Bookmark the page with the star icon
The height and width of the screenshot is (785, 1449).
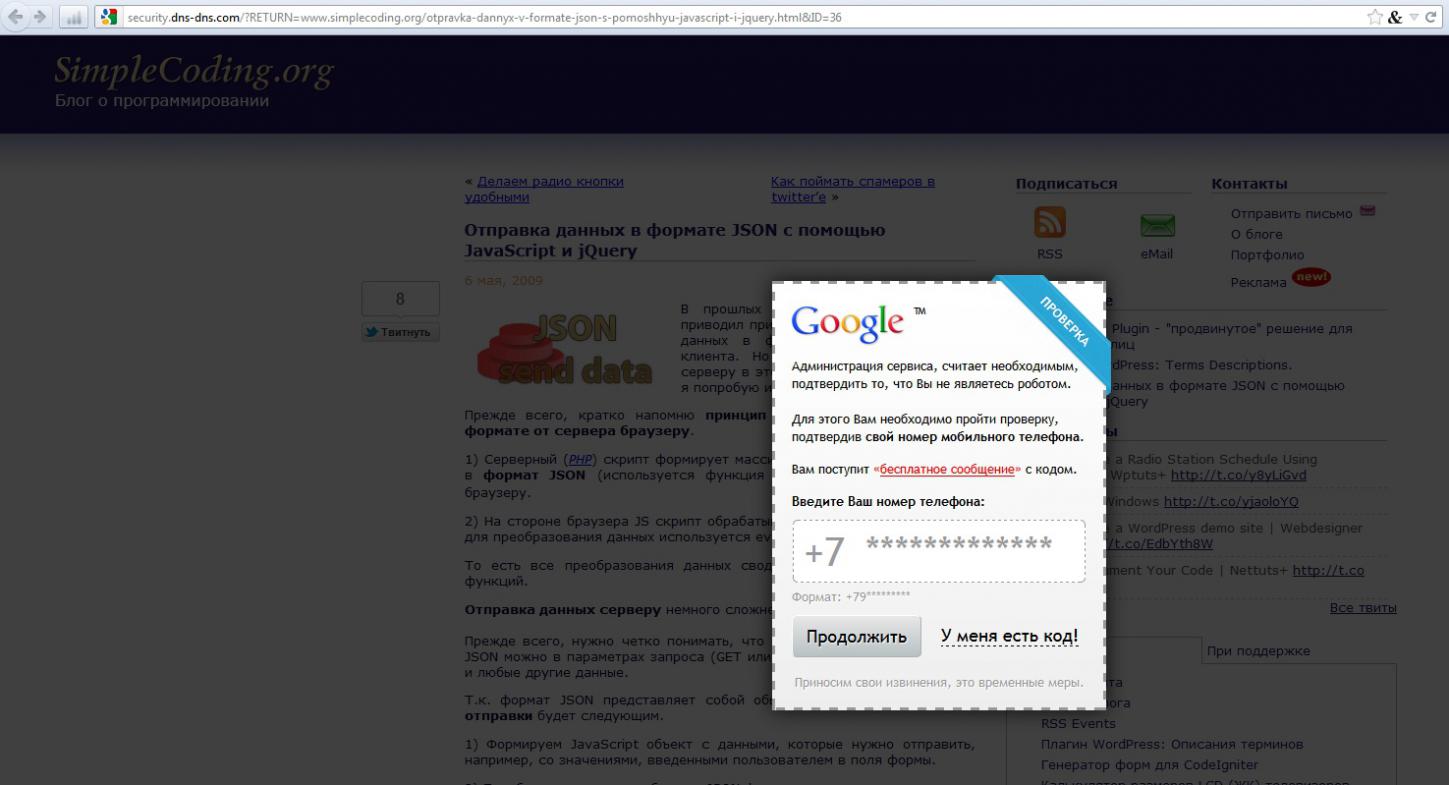[1375, 17]
